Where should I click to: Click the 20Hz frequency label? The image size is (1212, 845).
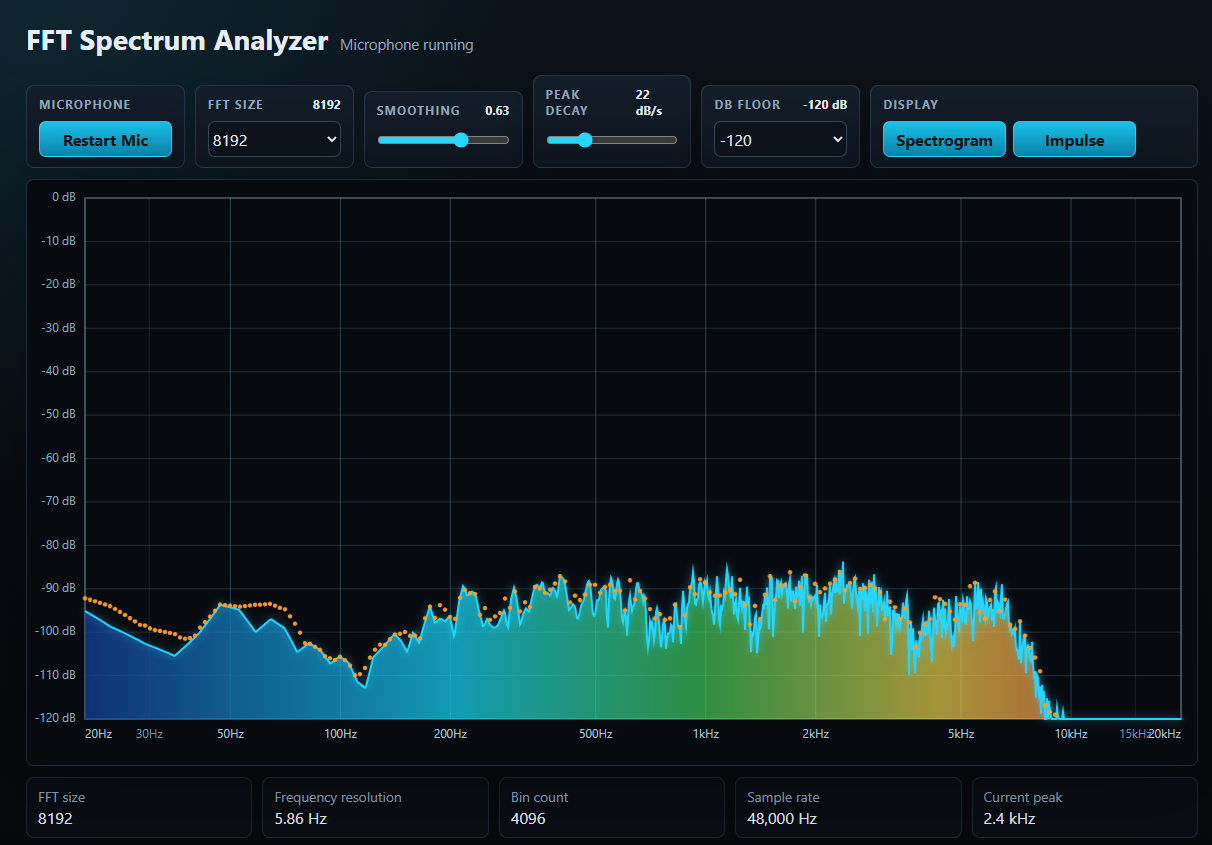(98, 734)
